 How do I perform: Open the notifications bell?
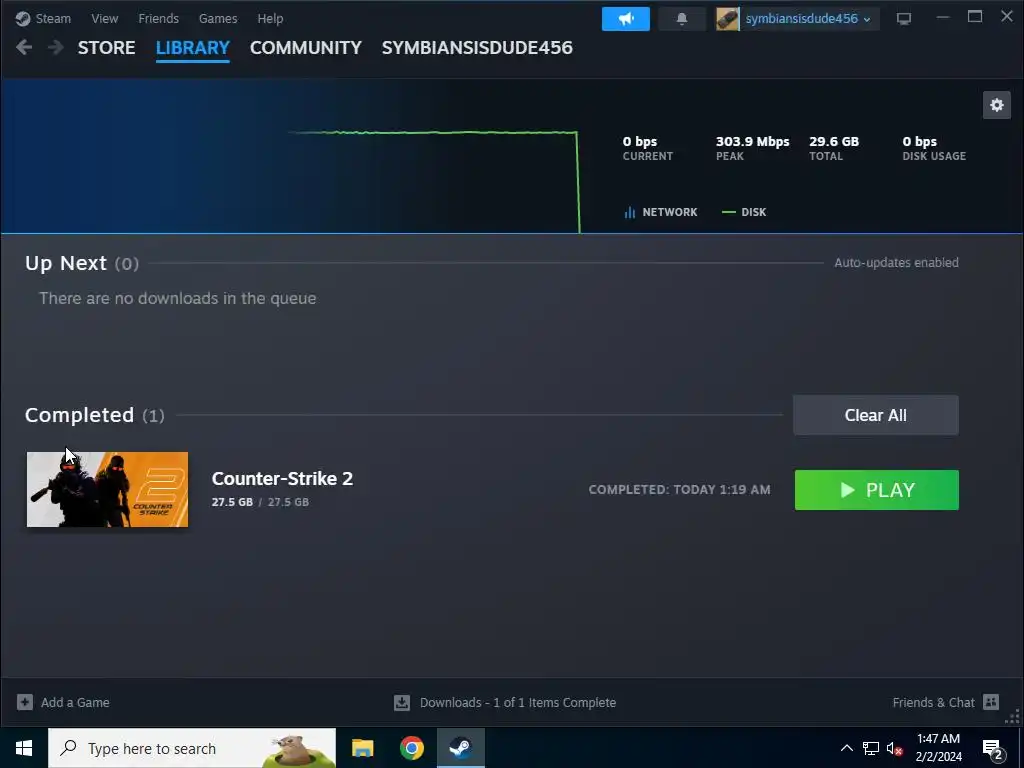(x=682, y=19)
